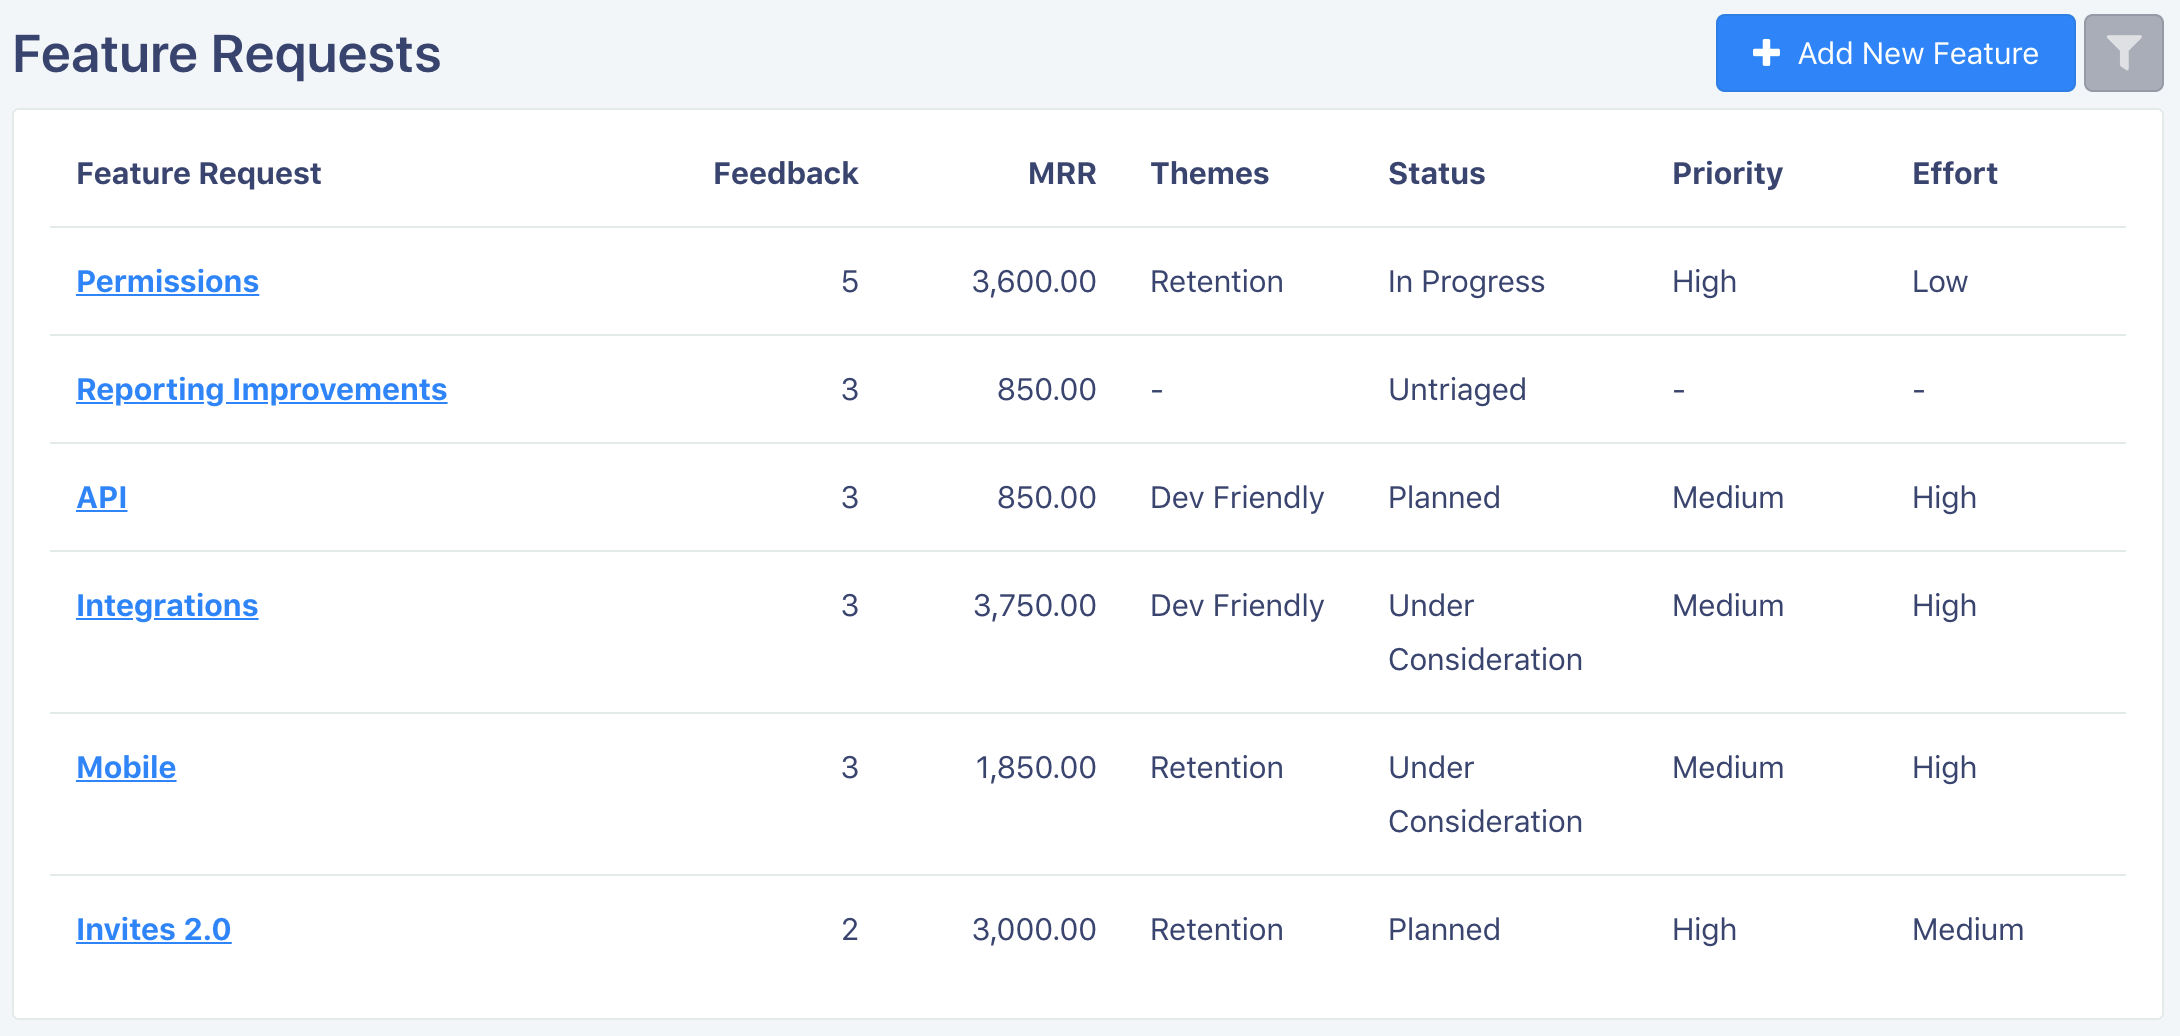This screenshot has width=2180, height=1036.
Task: Click Medium priority in Integrations row
Action: point(1728,606)
